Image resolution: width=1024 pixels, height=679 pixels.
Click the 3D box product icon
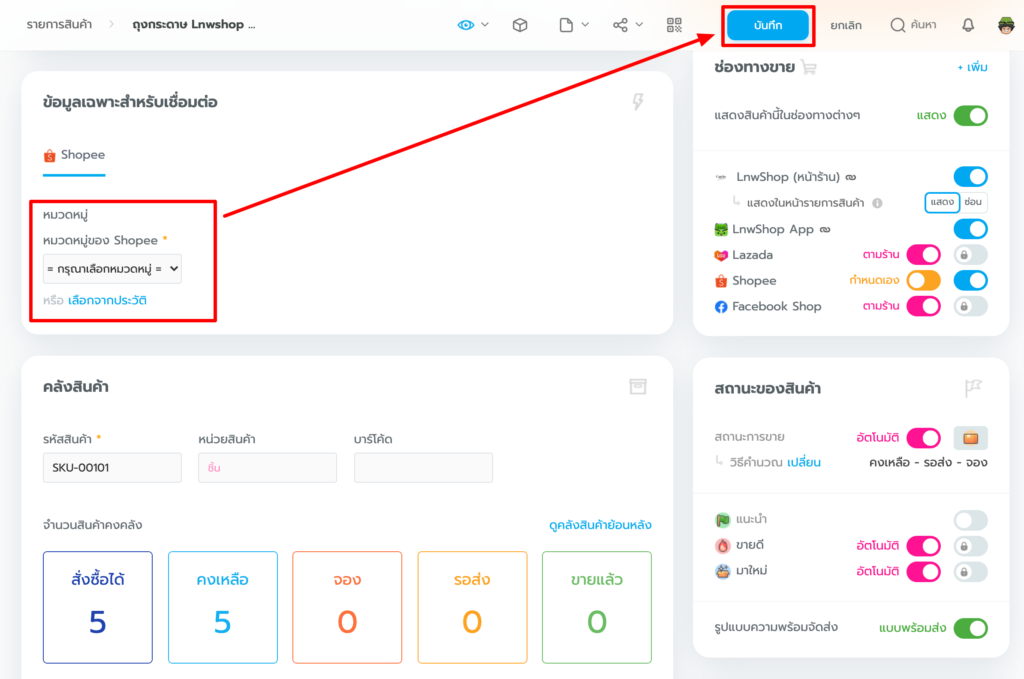520,25
